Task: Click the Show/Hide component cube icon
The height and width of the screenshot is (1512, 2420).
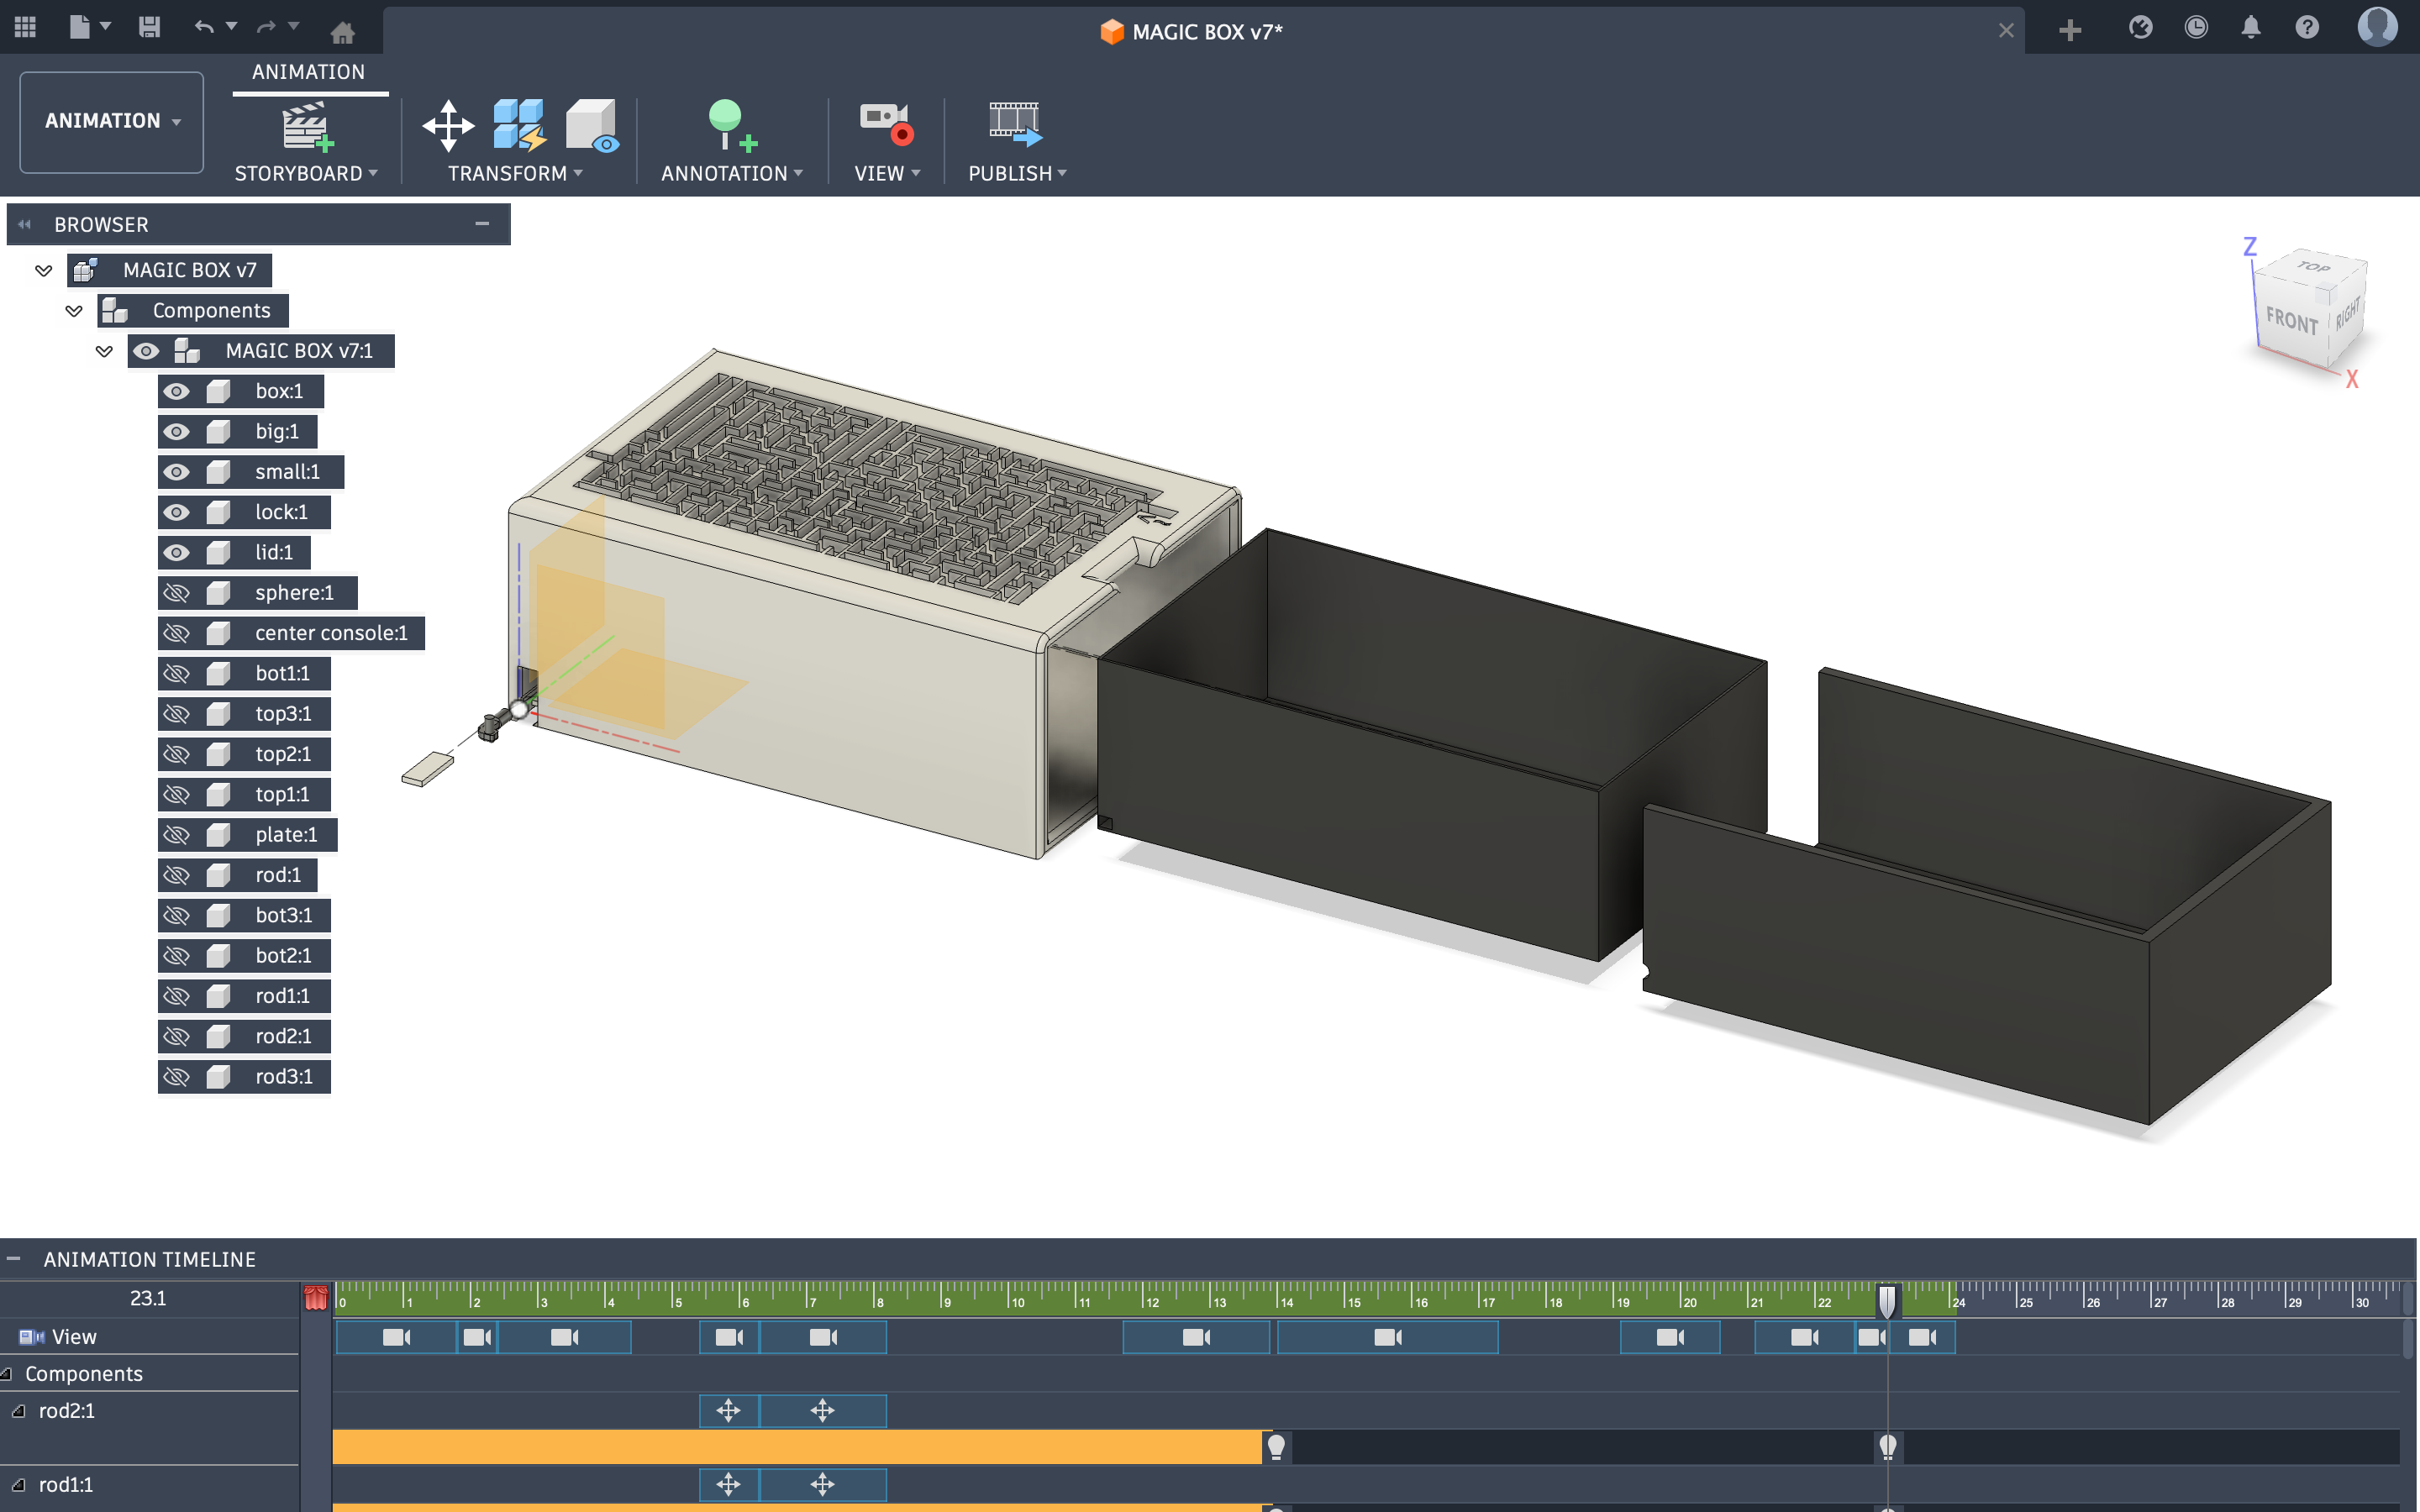Action: click(x=592, y=126)
